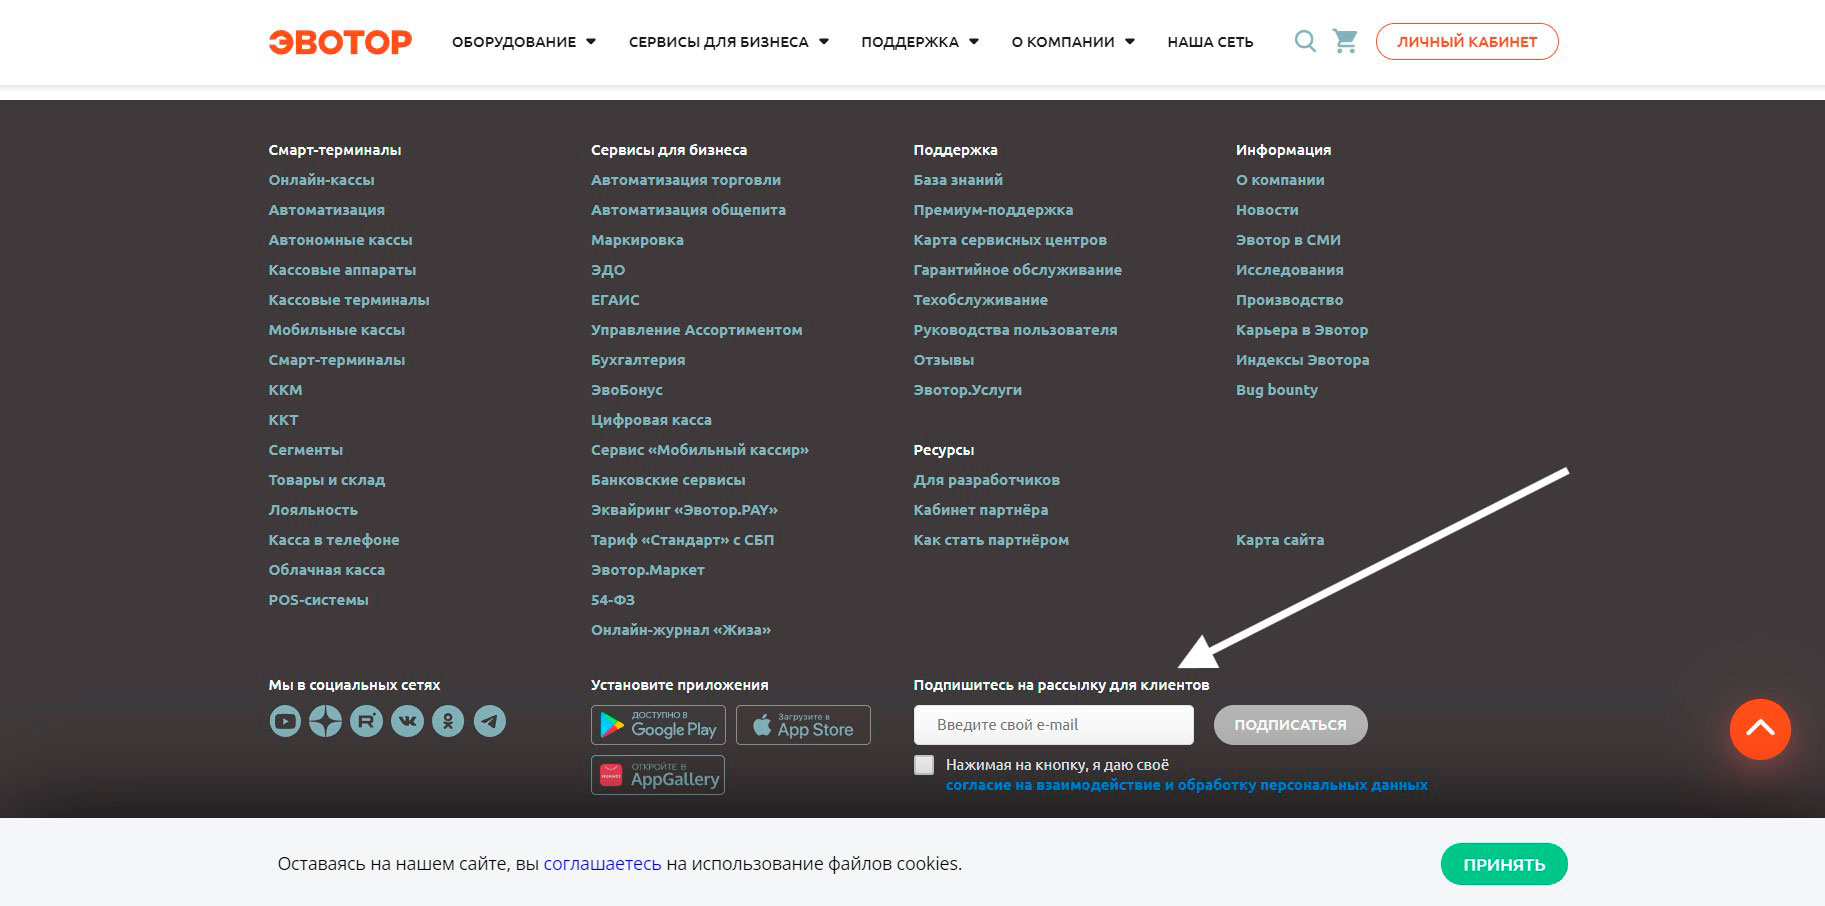Open the База знаний footer link
Screen dimensions: 1825x906
958,180
